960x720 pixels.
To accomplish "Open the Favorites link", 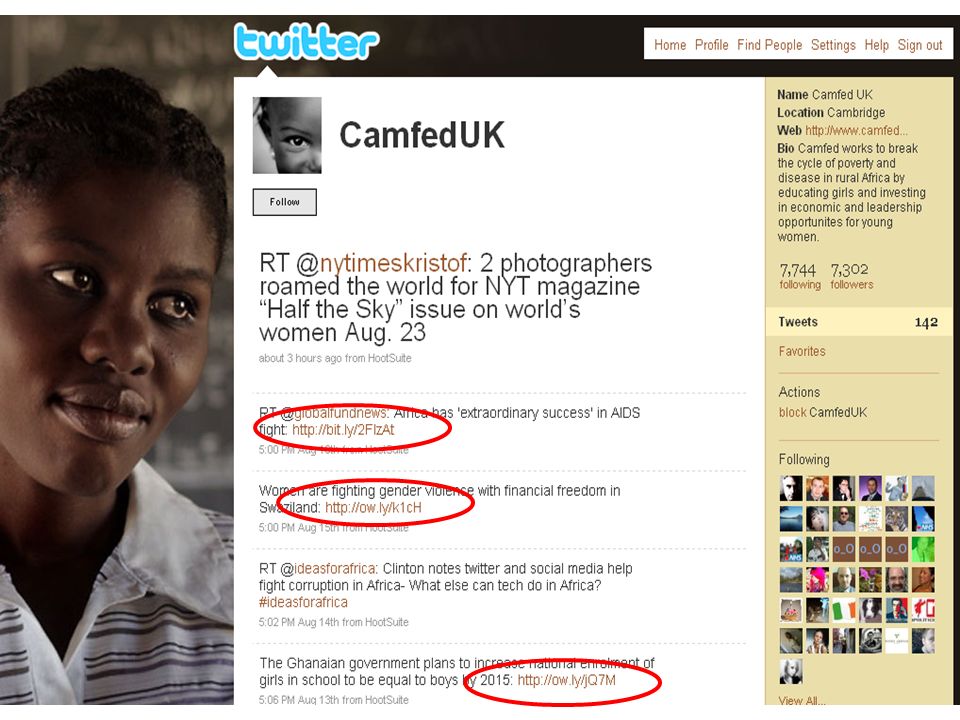I will (802, 351).
